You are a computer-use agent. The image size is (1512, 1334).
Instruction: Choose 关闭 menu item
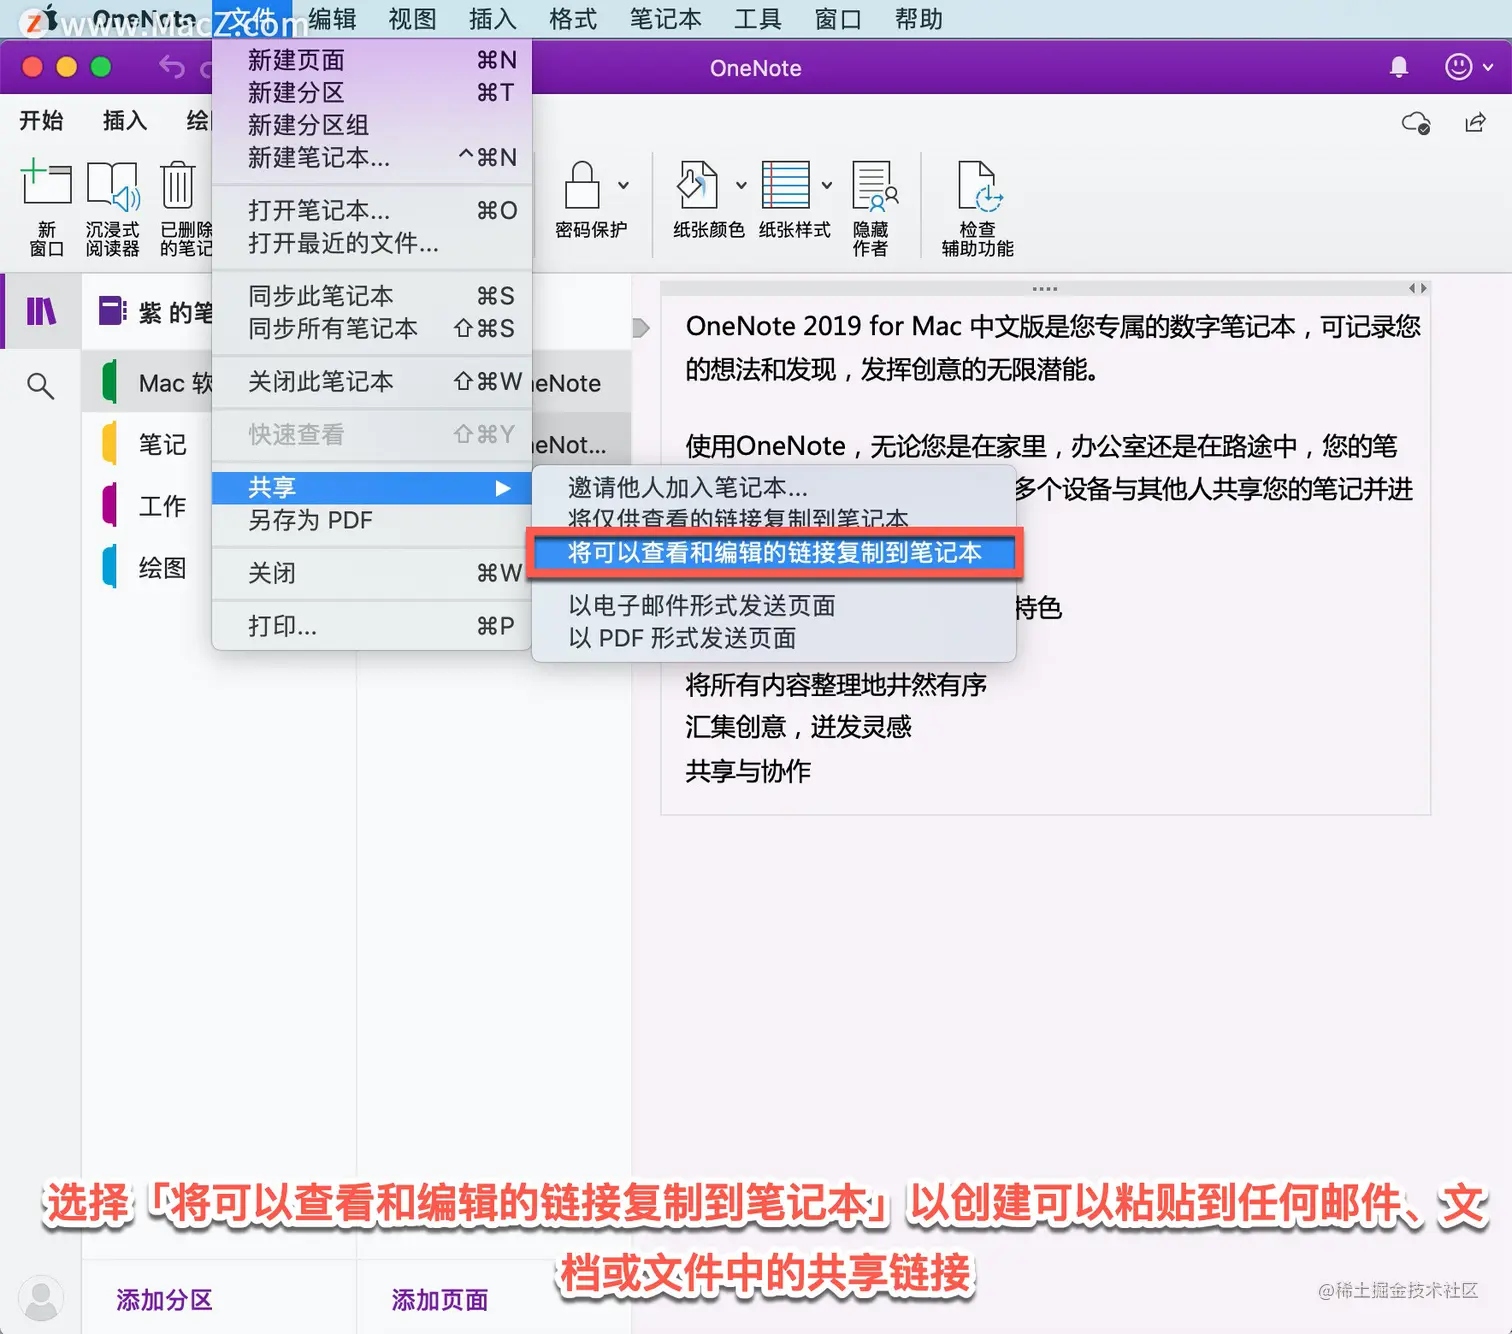point(371,573)
